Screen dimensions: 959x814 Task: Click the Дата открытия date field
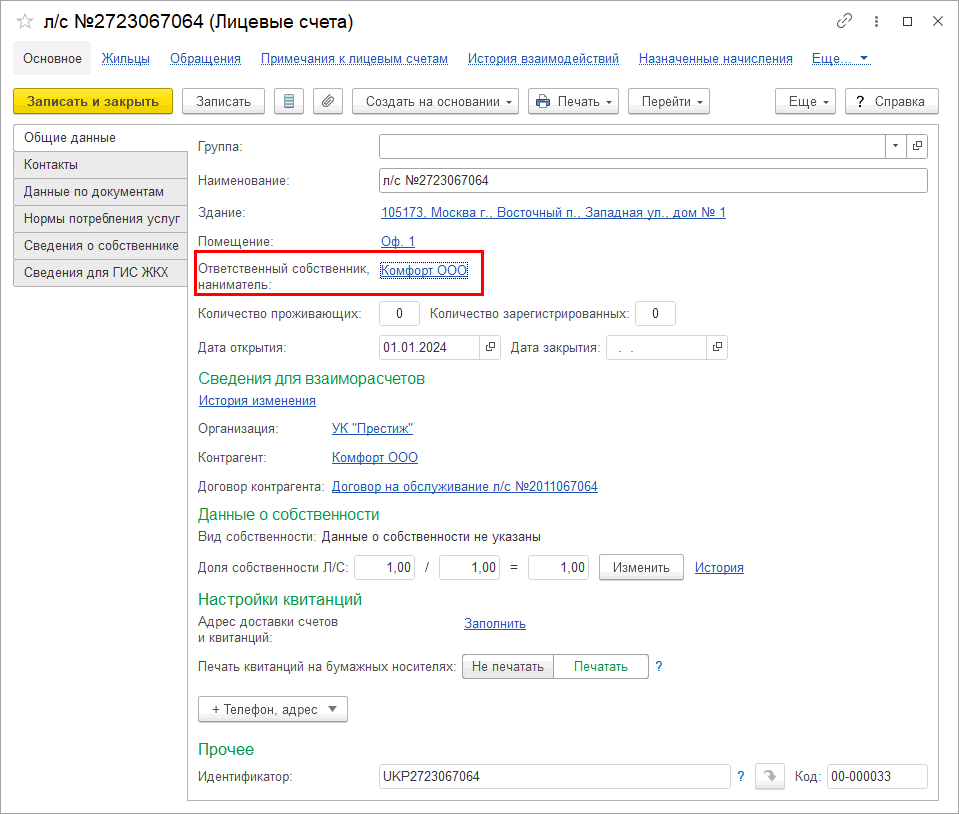[x=429, y=347]
